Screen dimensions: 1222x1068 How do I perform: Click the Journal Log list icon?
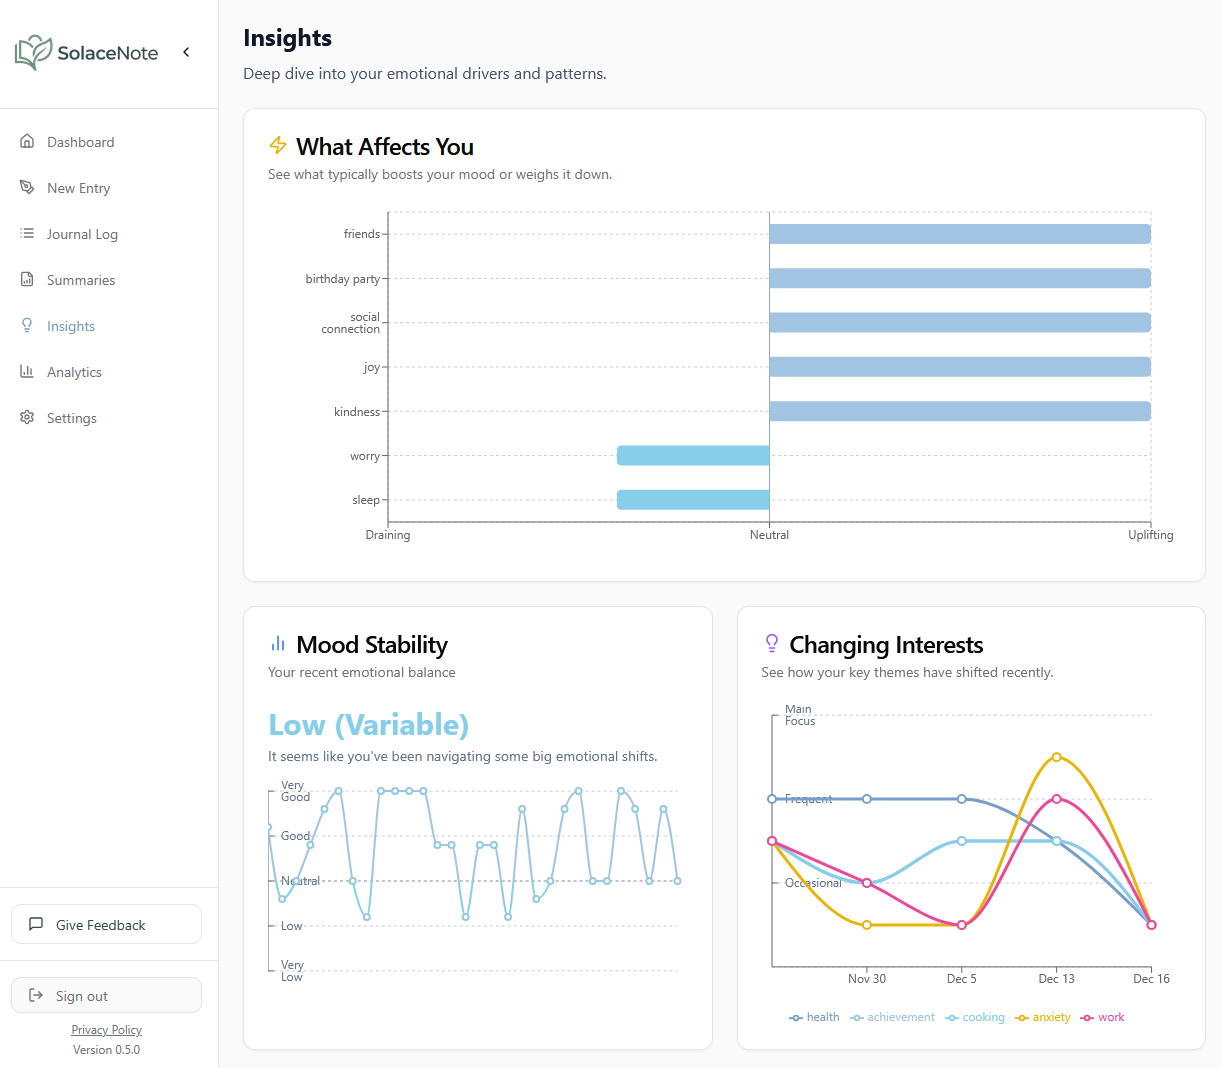26,233
